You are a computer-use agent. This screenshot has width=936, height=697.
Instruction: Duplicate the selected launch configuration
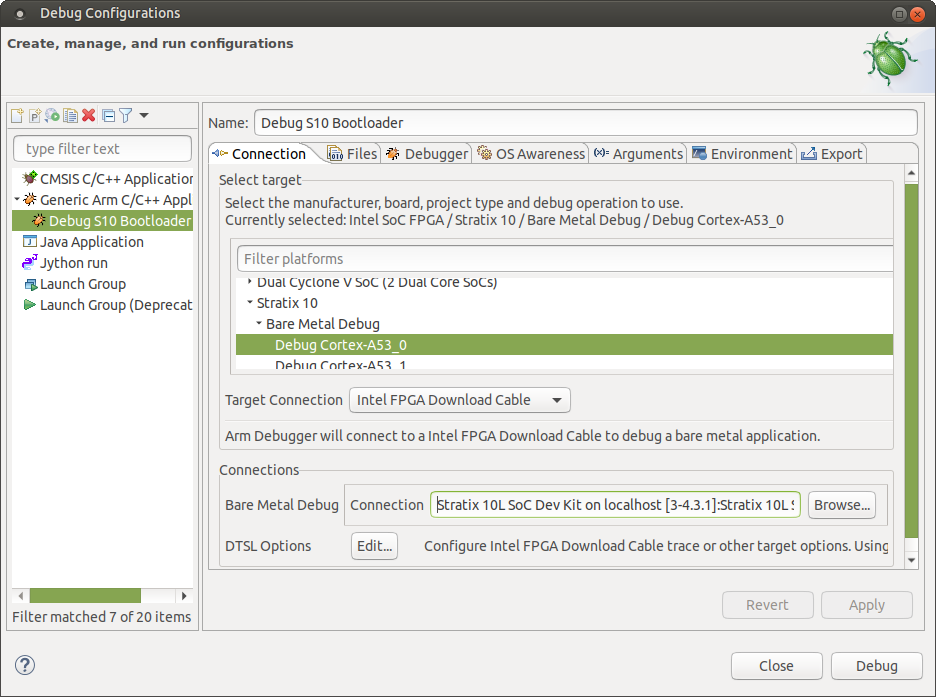click(70, 116)
